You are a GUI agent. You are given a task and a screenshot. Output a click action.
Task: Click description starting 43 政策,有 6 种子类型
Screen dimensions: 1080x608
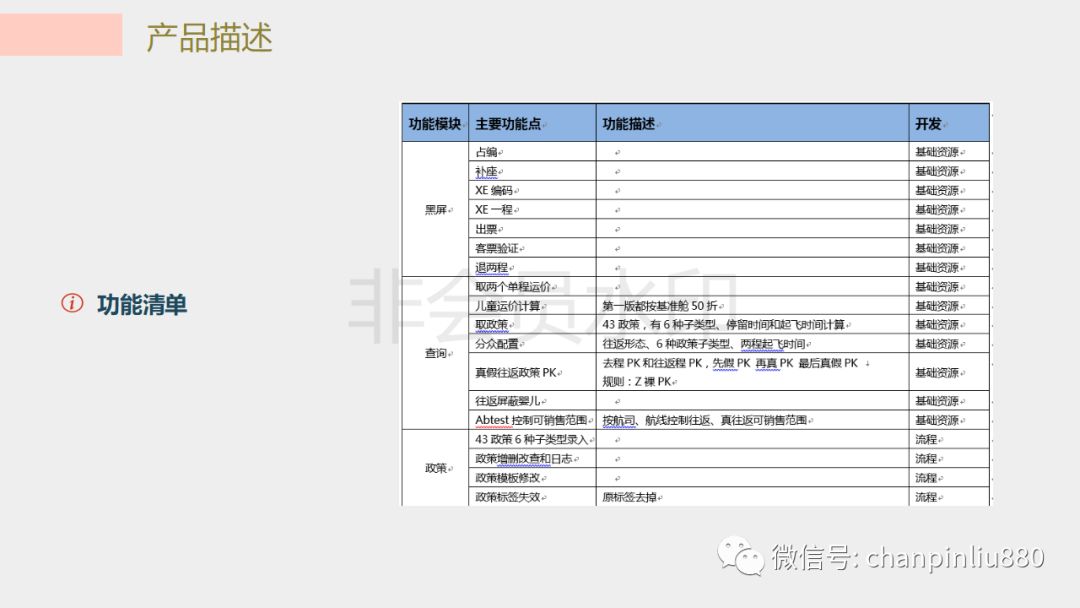click(x=724, y=324)
